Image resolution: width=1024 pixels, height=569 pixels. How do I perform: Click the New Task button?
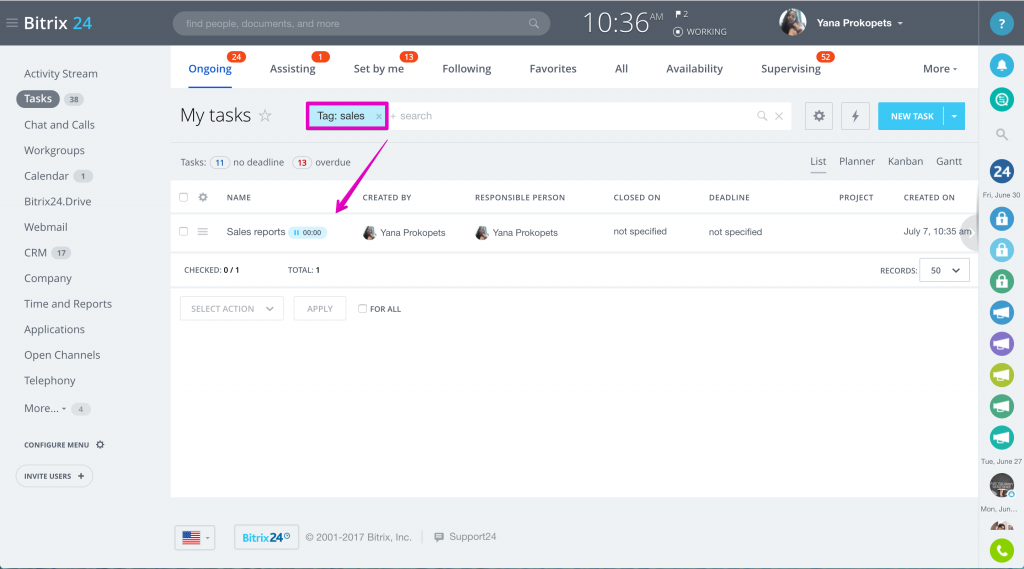[912, 116]
